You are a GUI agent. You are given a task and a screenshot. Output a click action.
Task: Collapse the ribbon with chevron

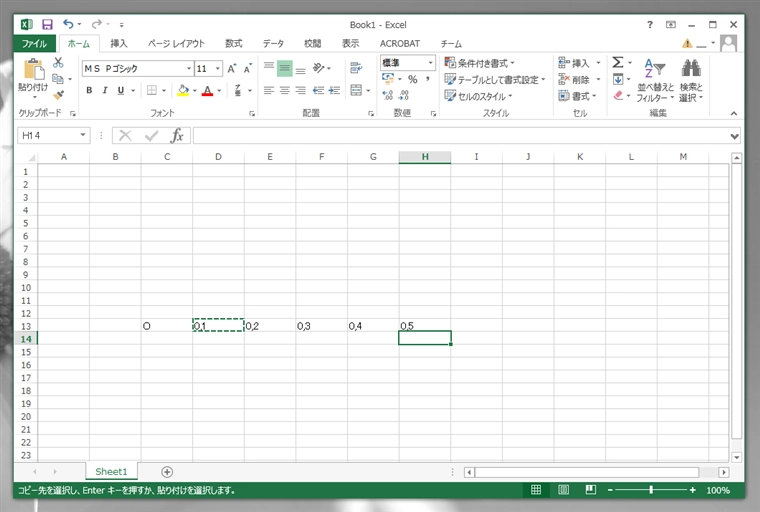click(734, 113)
